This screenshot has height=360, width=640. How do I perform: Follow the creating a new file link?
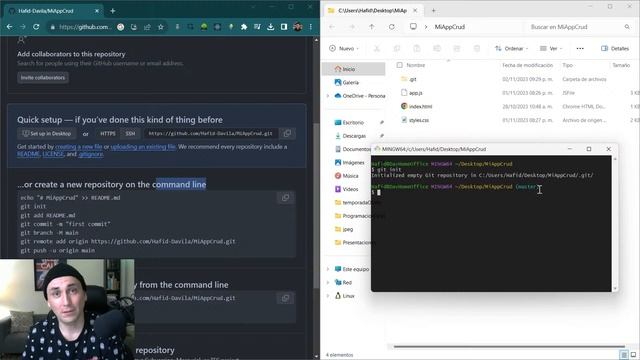click(79, 147)
